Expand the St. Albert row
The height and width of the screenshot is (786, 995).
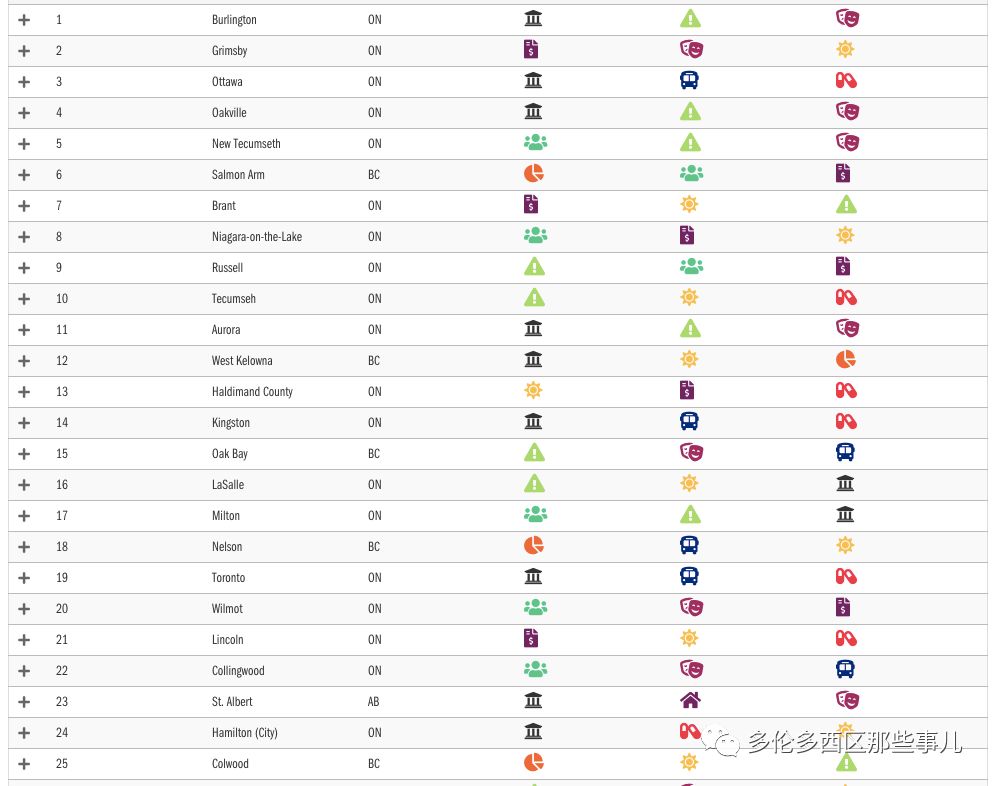[24, 702]
